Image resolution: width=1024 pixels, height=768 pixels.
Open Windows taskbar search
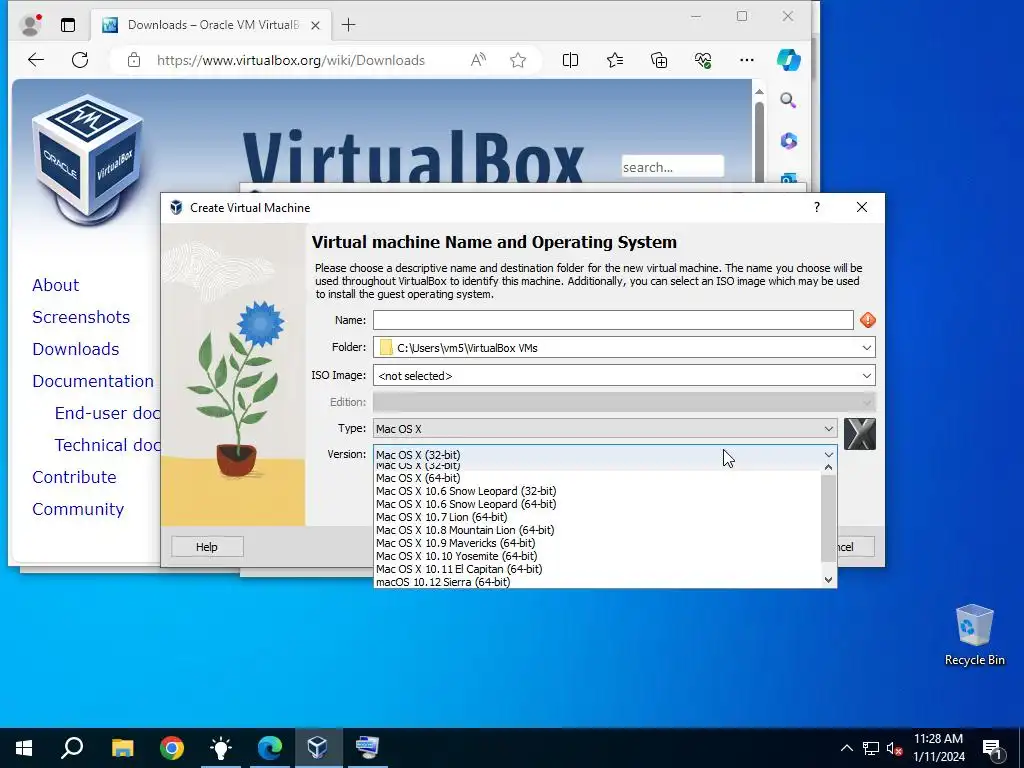72,747
